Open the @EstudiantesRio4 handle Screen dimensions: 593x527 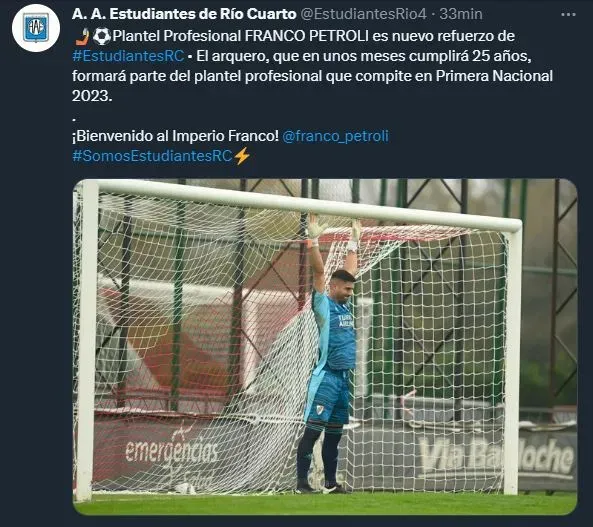[363, 14]
